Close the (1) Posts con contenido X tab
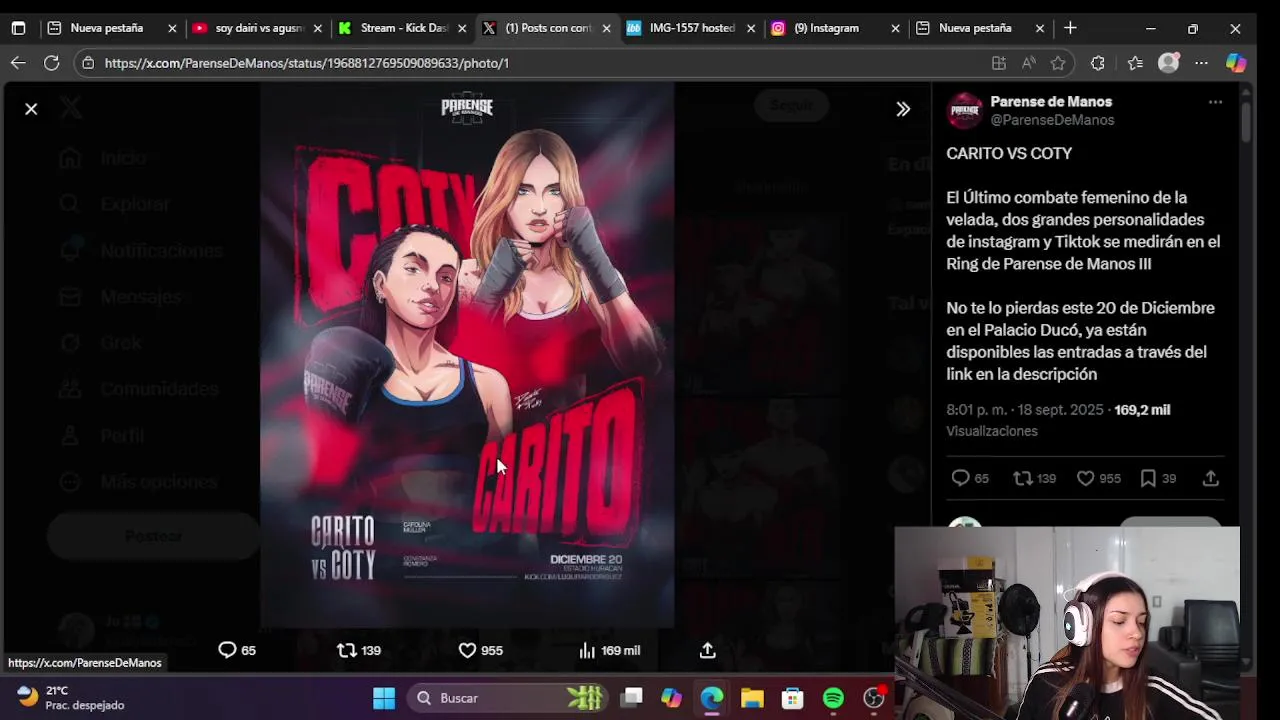 point(606,28)
